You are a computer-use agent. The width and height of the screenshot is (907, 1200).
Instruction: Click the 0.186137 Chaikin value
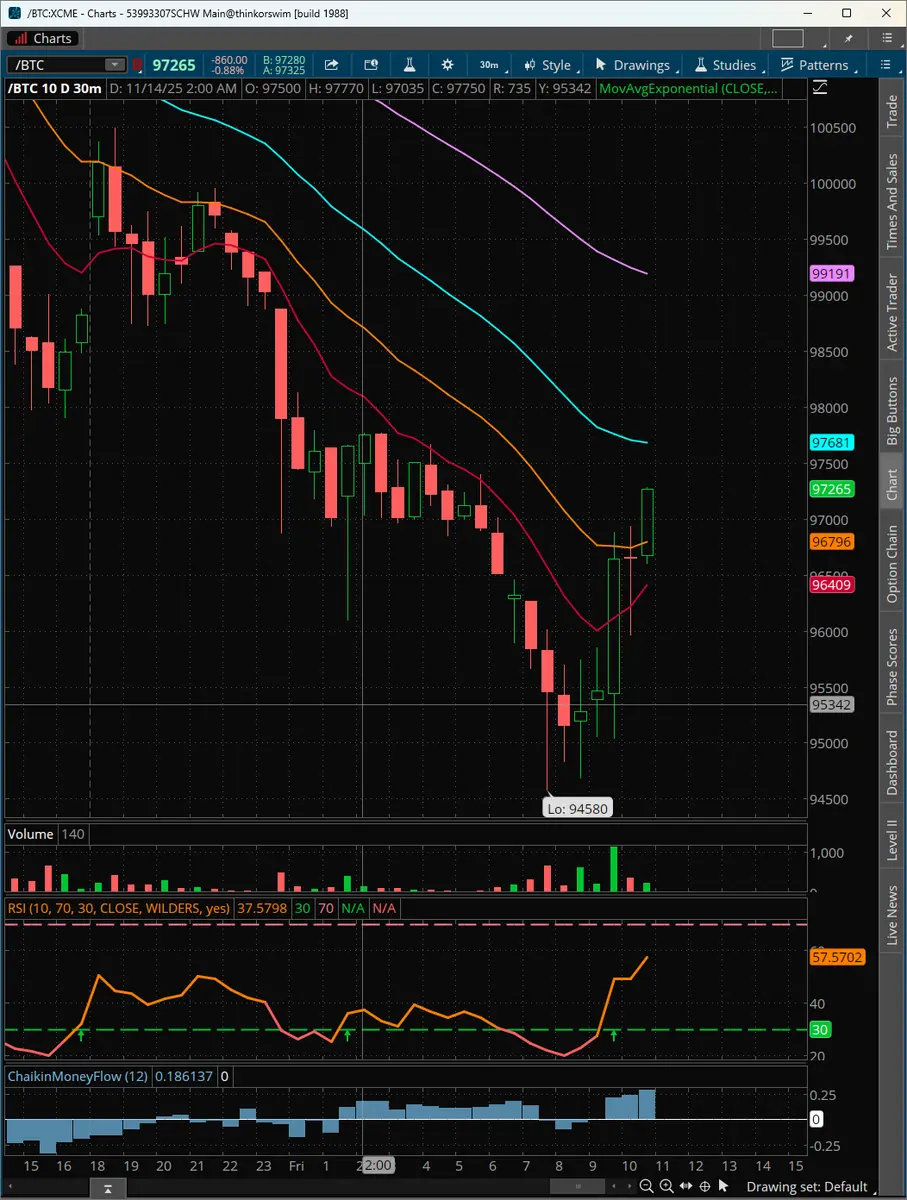[x=183, y=1076]
